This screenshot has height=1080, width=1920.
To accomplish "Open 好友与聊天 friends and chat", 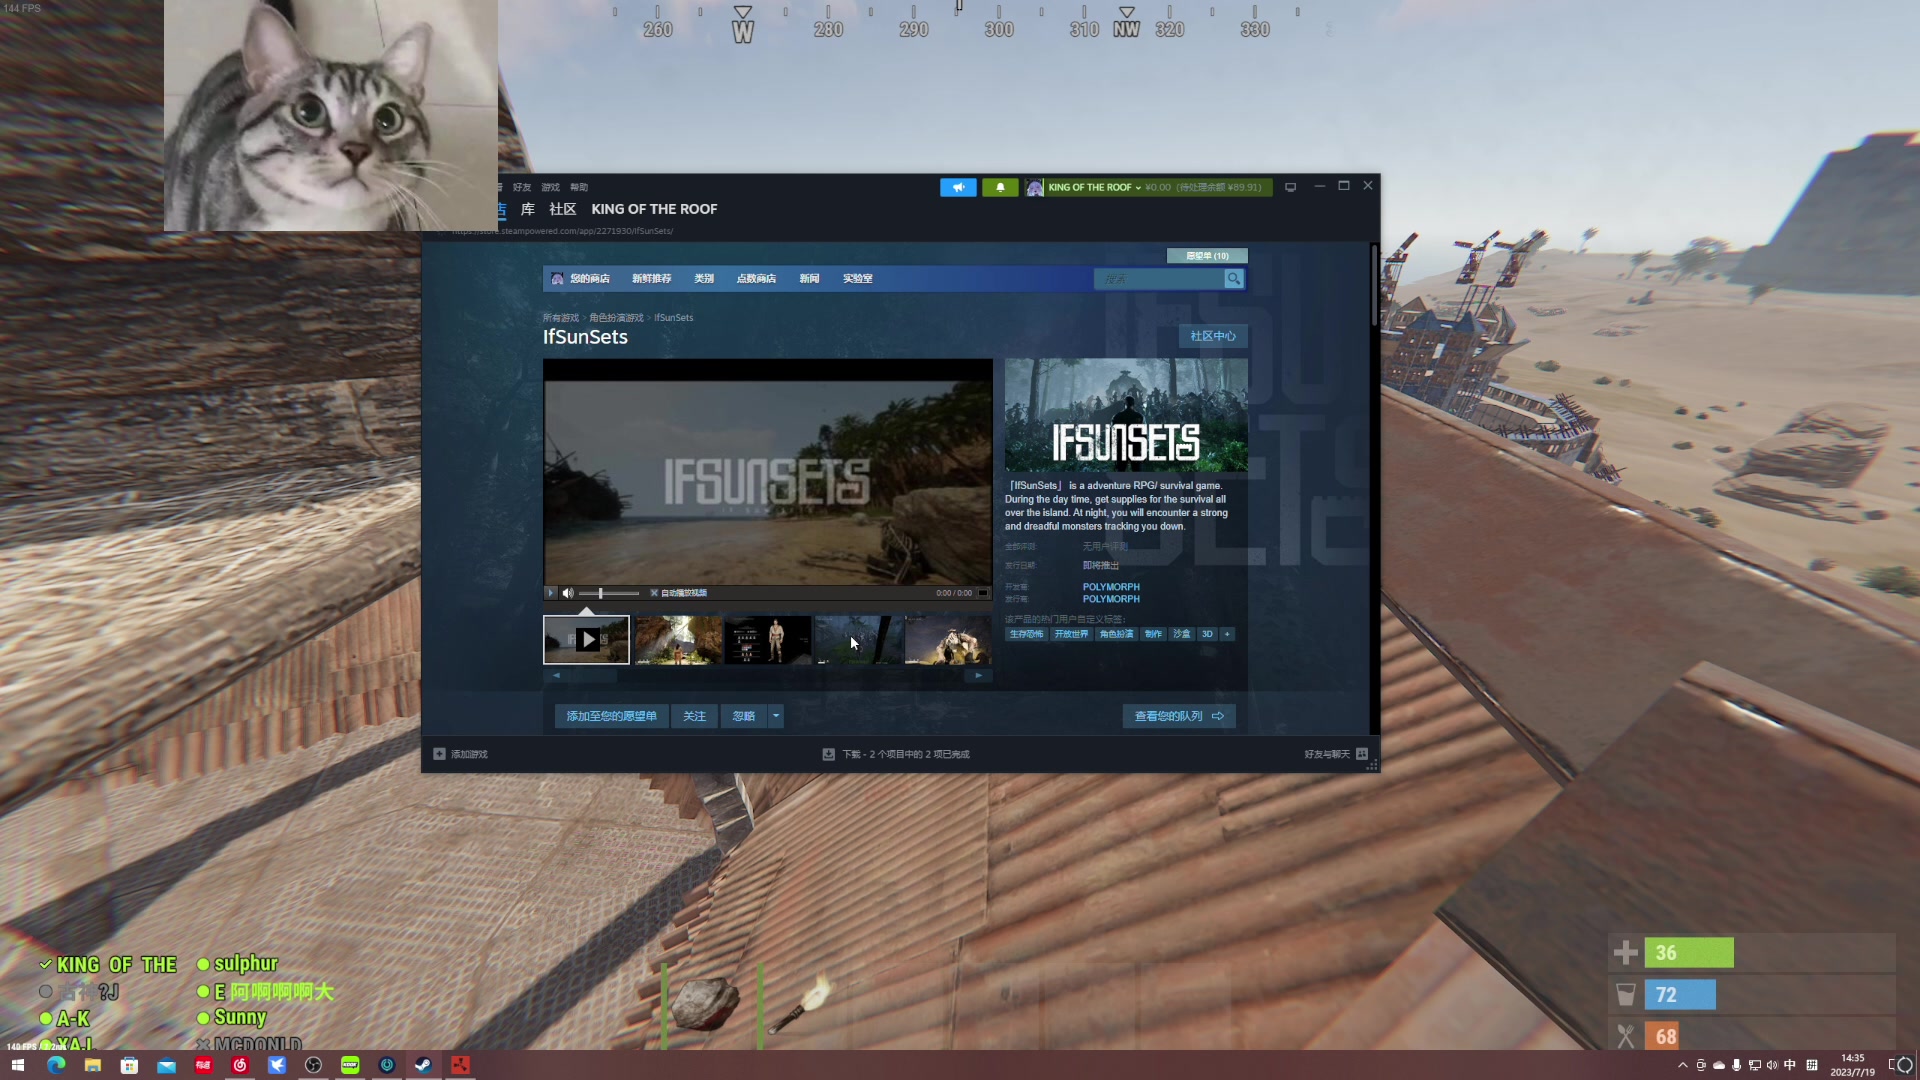I will tap(1335, 754).
